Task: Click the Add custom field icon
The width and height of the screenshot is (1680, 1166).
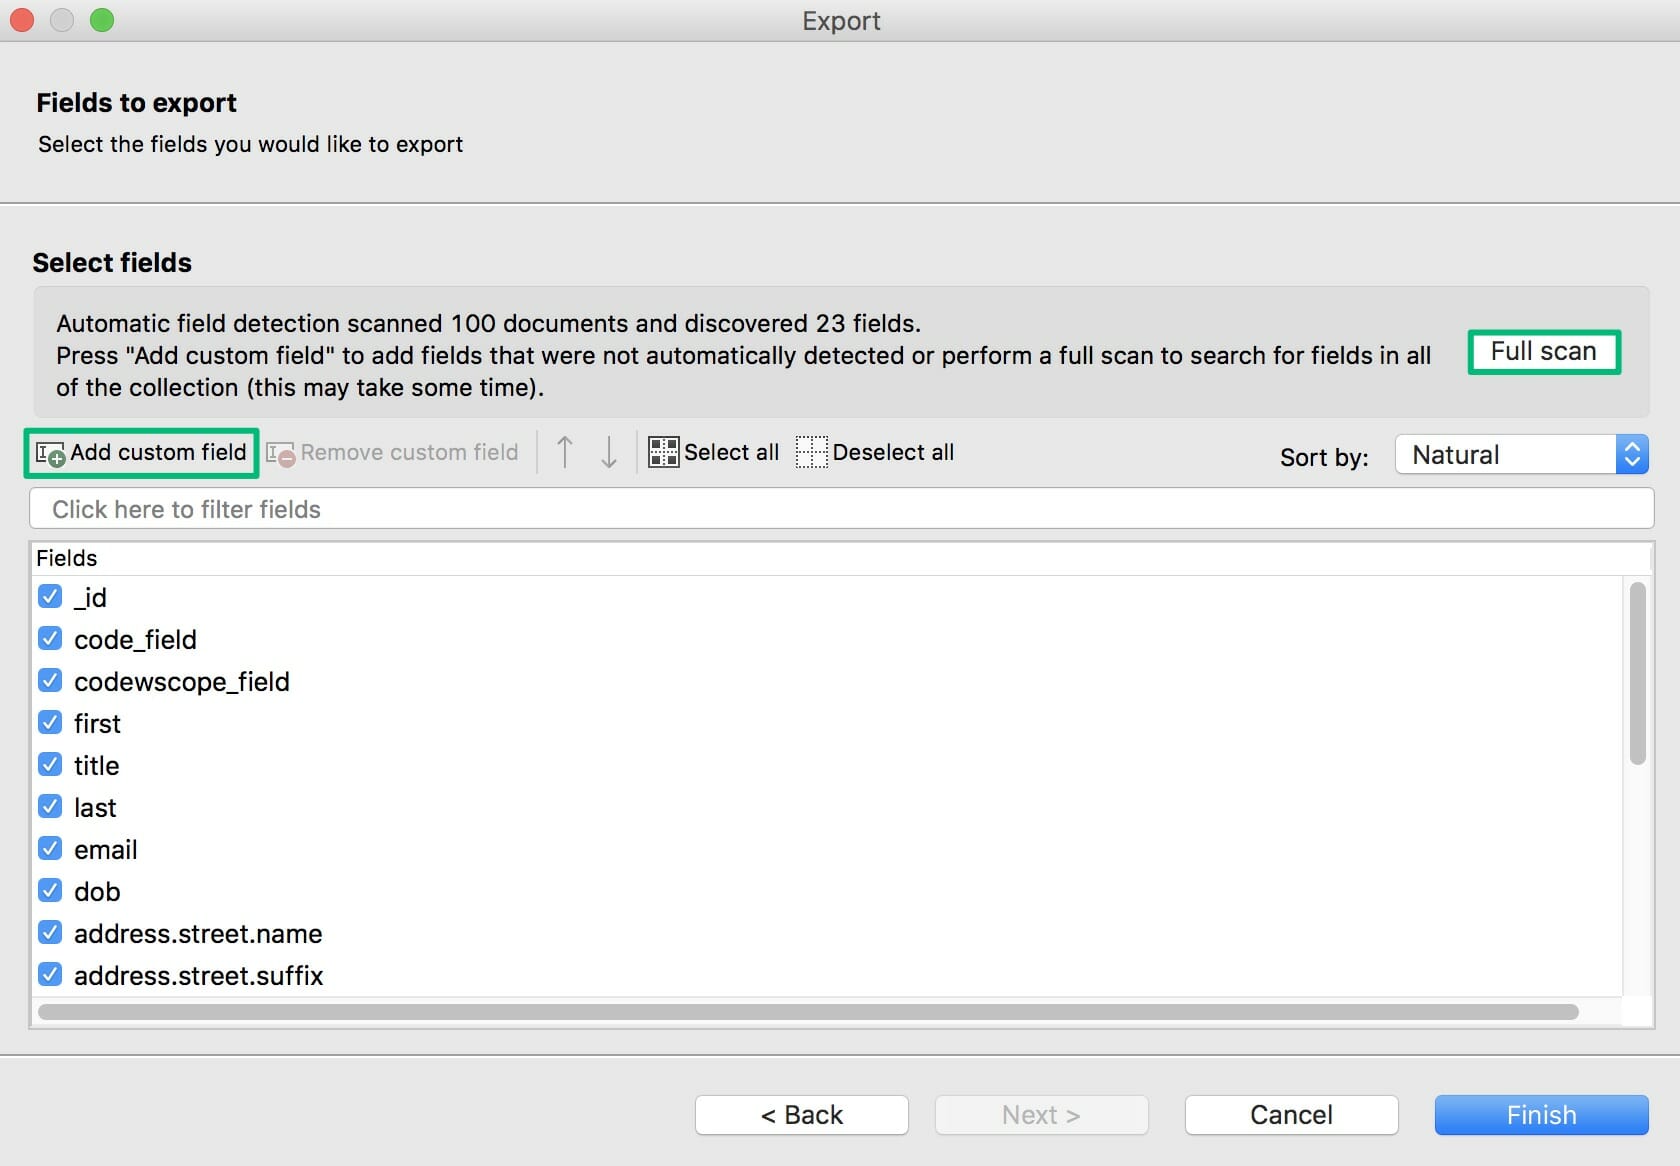Action: coord(50,454)
